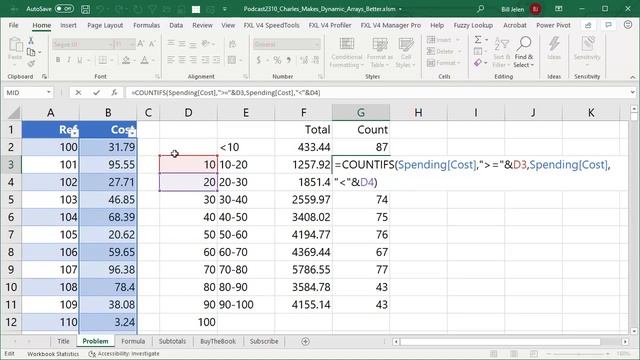Open the Ribbon Display Options icon
Viewport: 640px width, 360px height.
559,9
